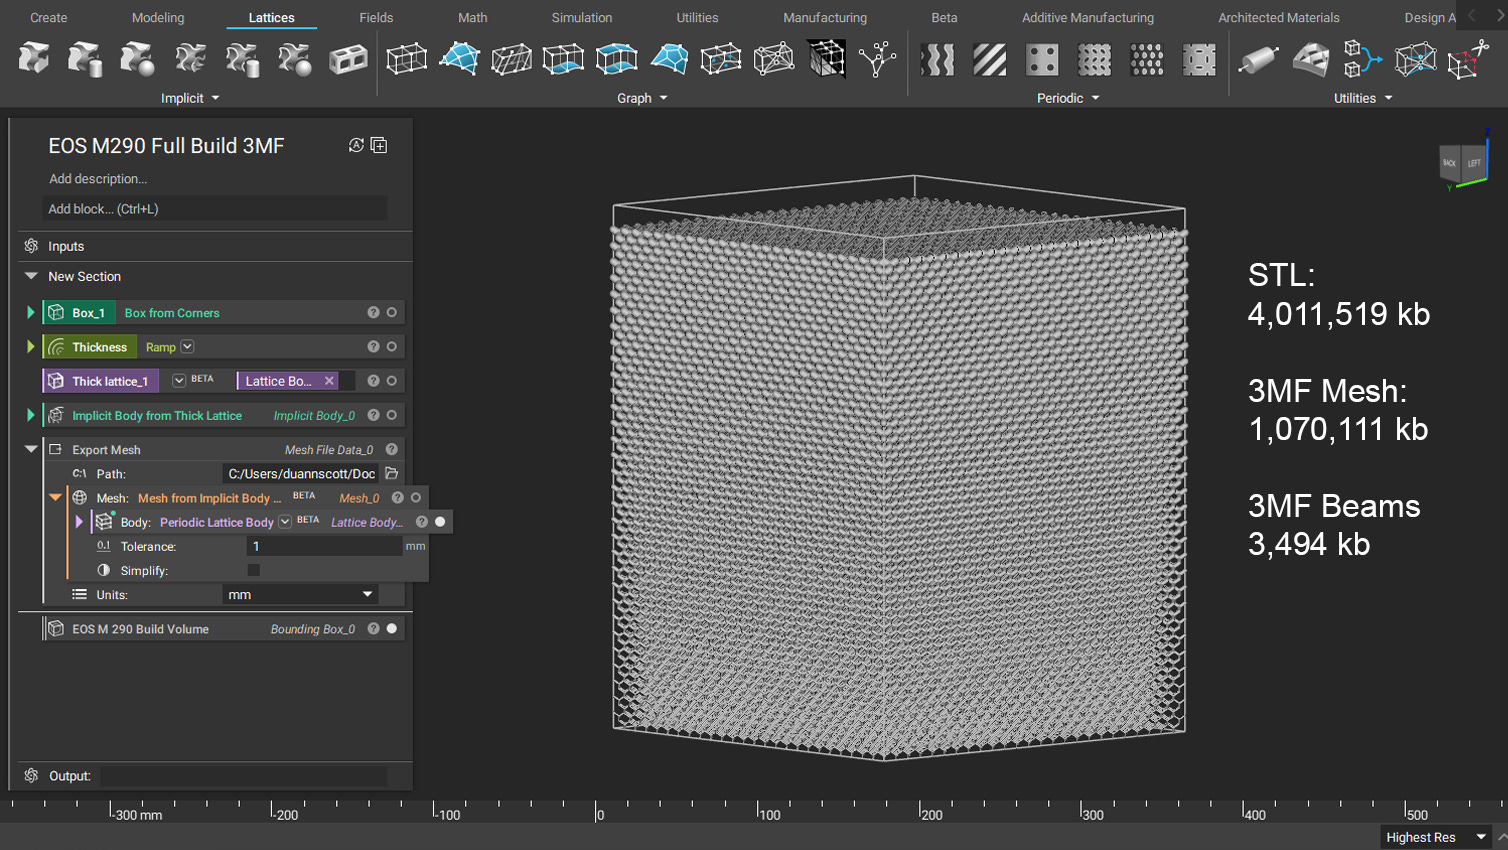Expand the Box_1 block arrow
1508x850 pixels.
pos(31,313)
